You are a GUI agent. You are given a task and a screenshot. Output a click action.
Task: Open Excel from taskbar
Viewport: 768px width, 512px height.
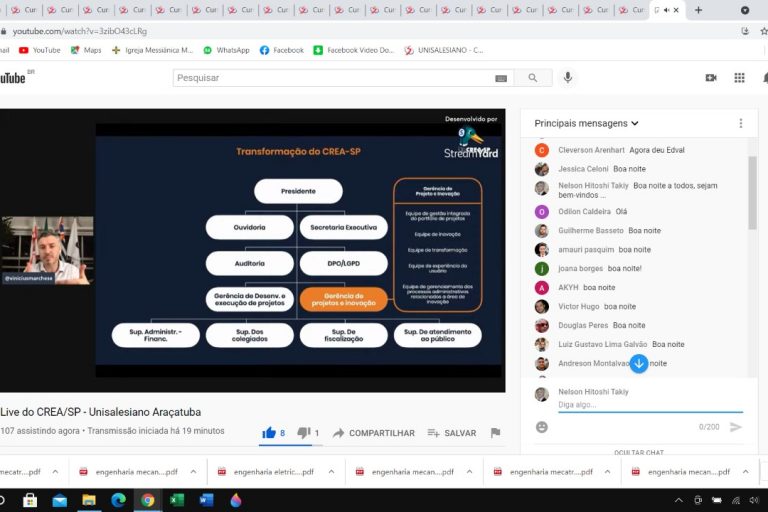click(177, 500)
